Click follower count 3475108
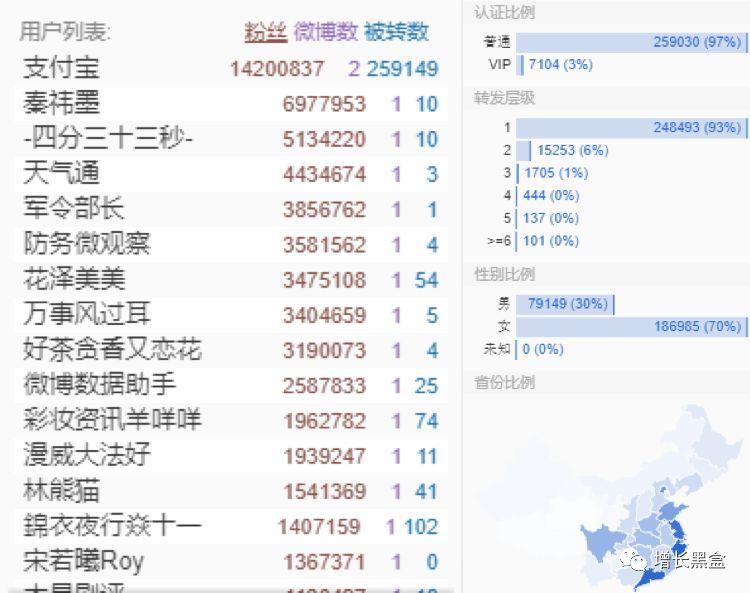The height and width of the screenshot is (593, 750). tap(324, 280)
